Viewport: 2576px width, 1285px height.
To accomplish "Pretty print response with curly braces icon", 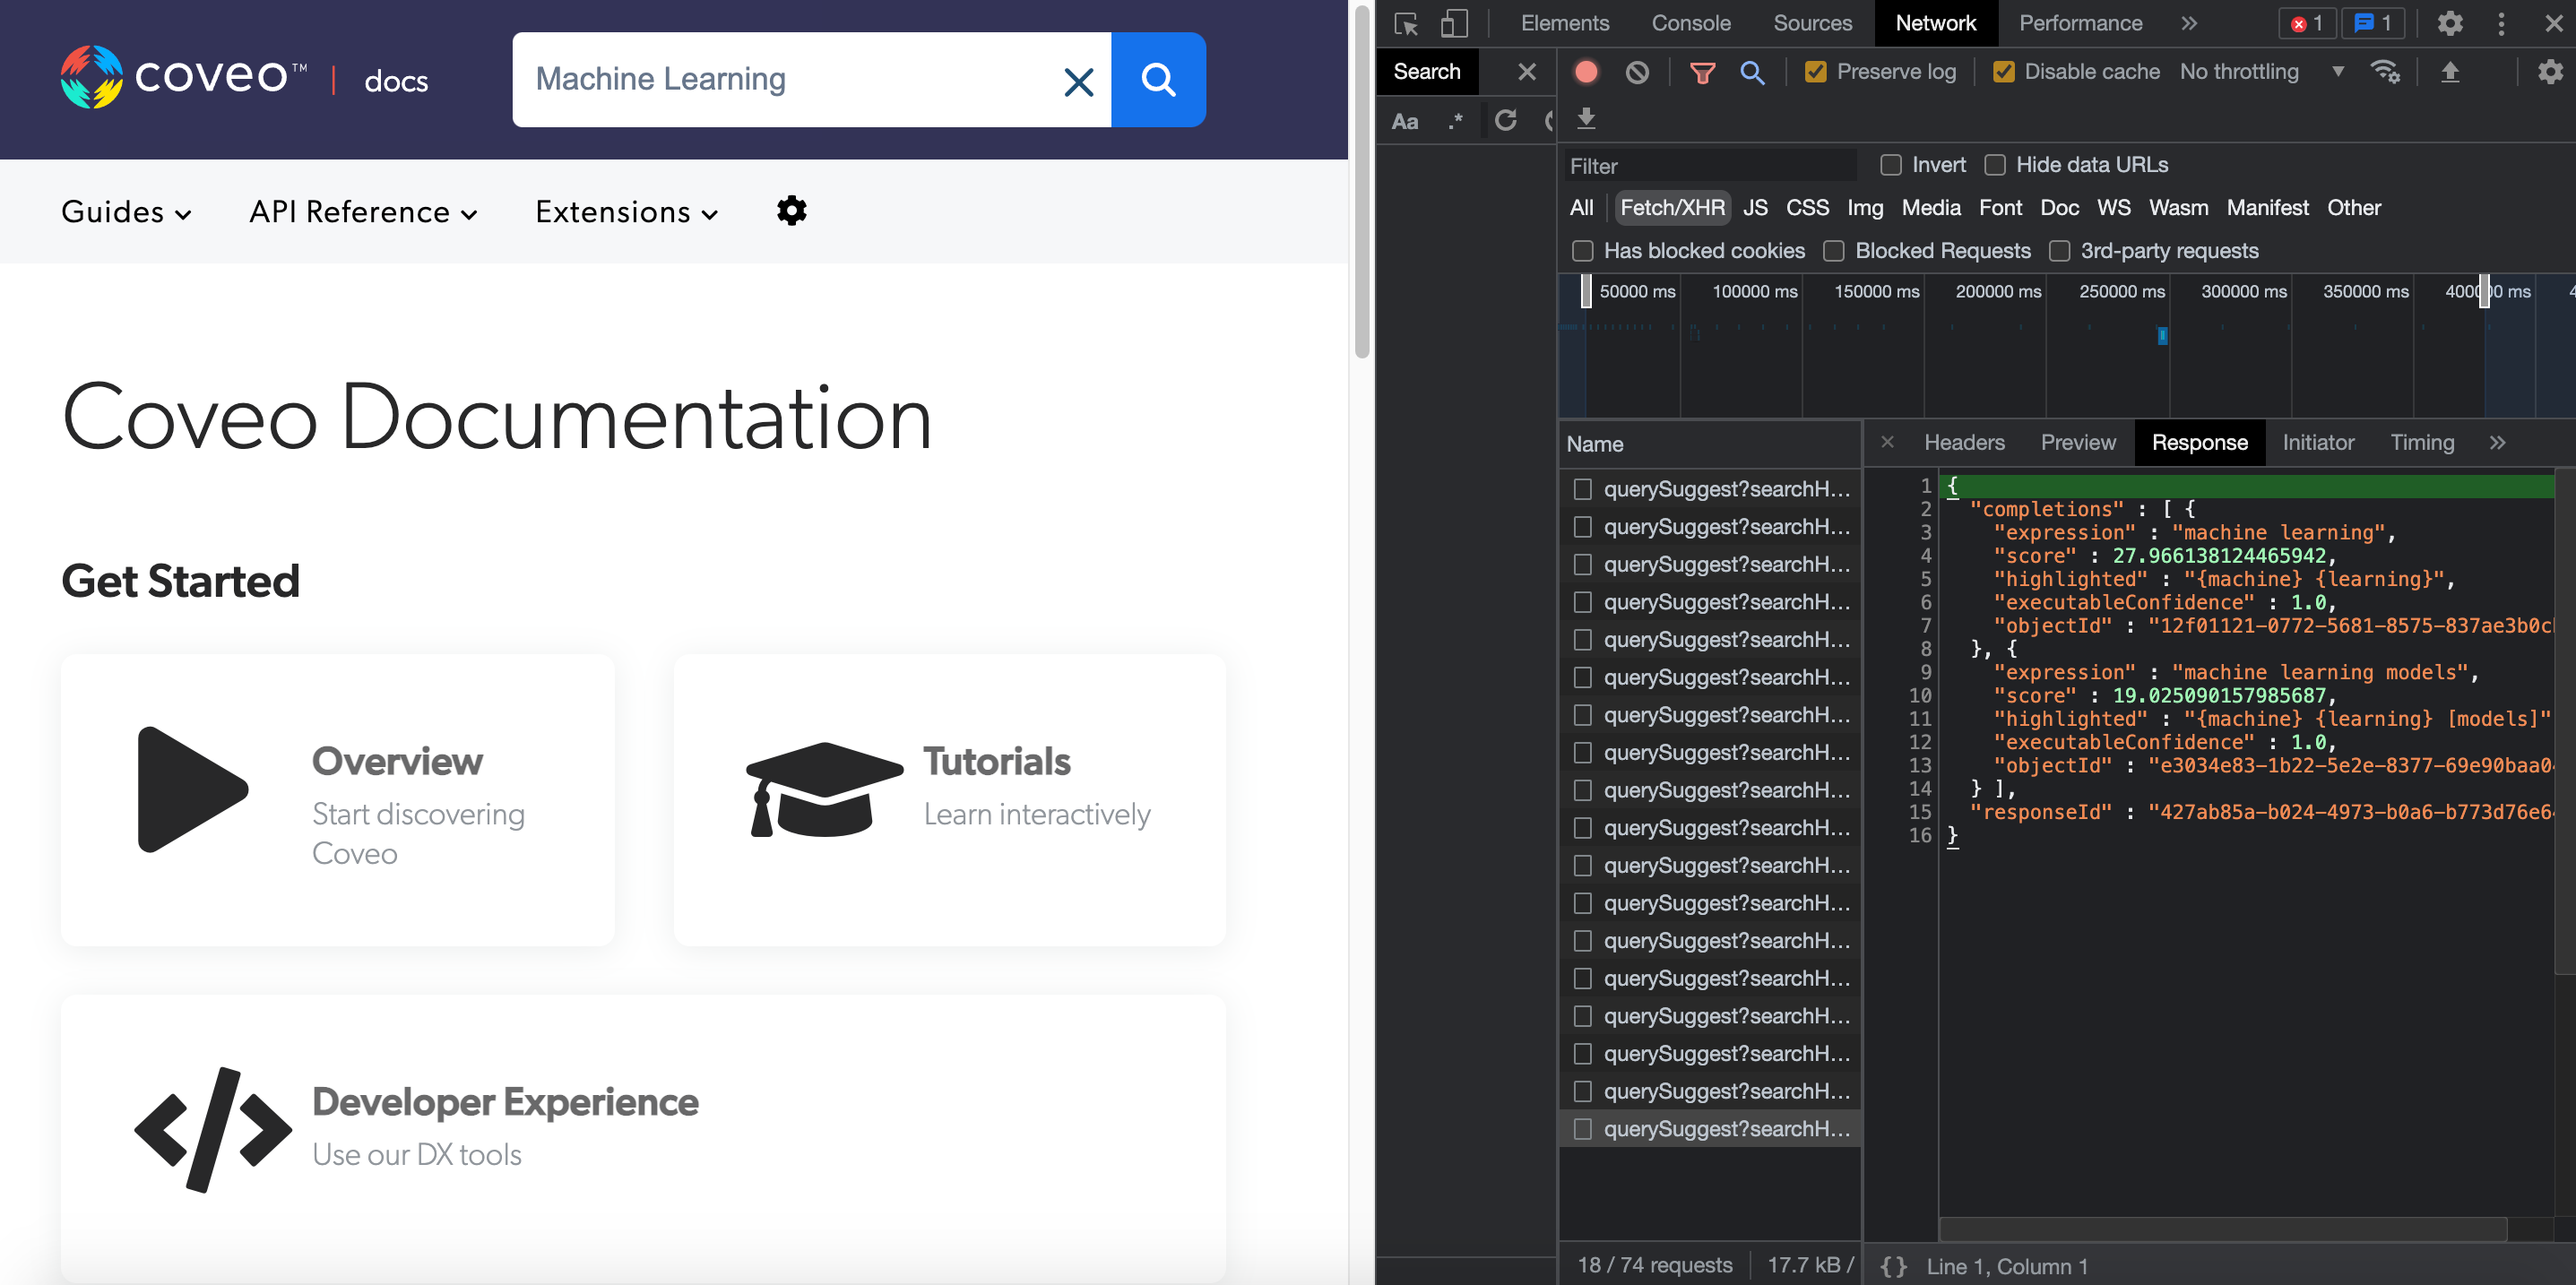I will click(x=1893, y=1266).
